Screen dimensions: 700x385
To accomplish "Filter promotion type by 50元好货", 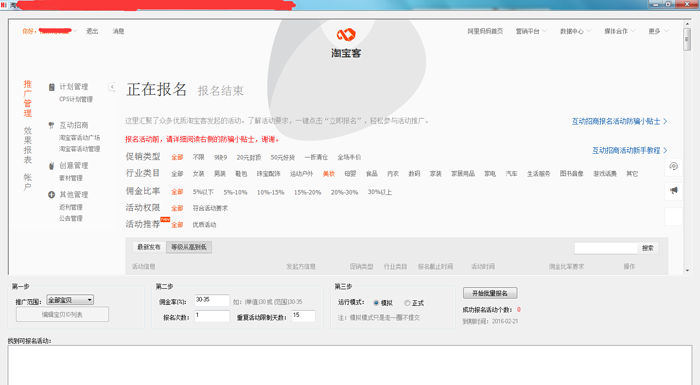I will pyautogui.click(x=283, y=157).
